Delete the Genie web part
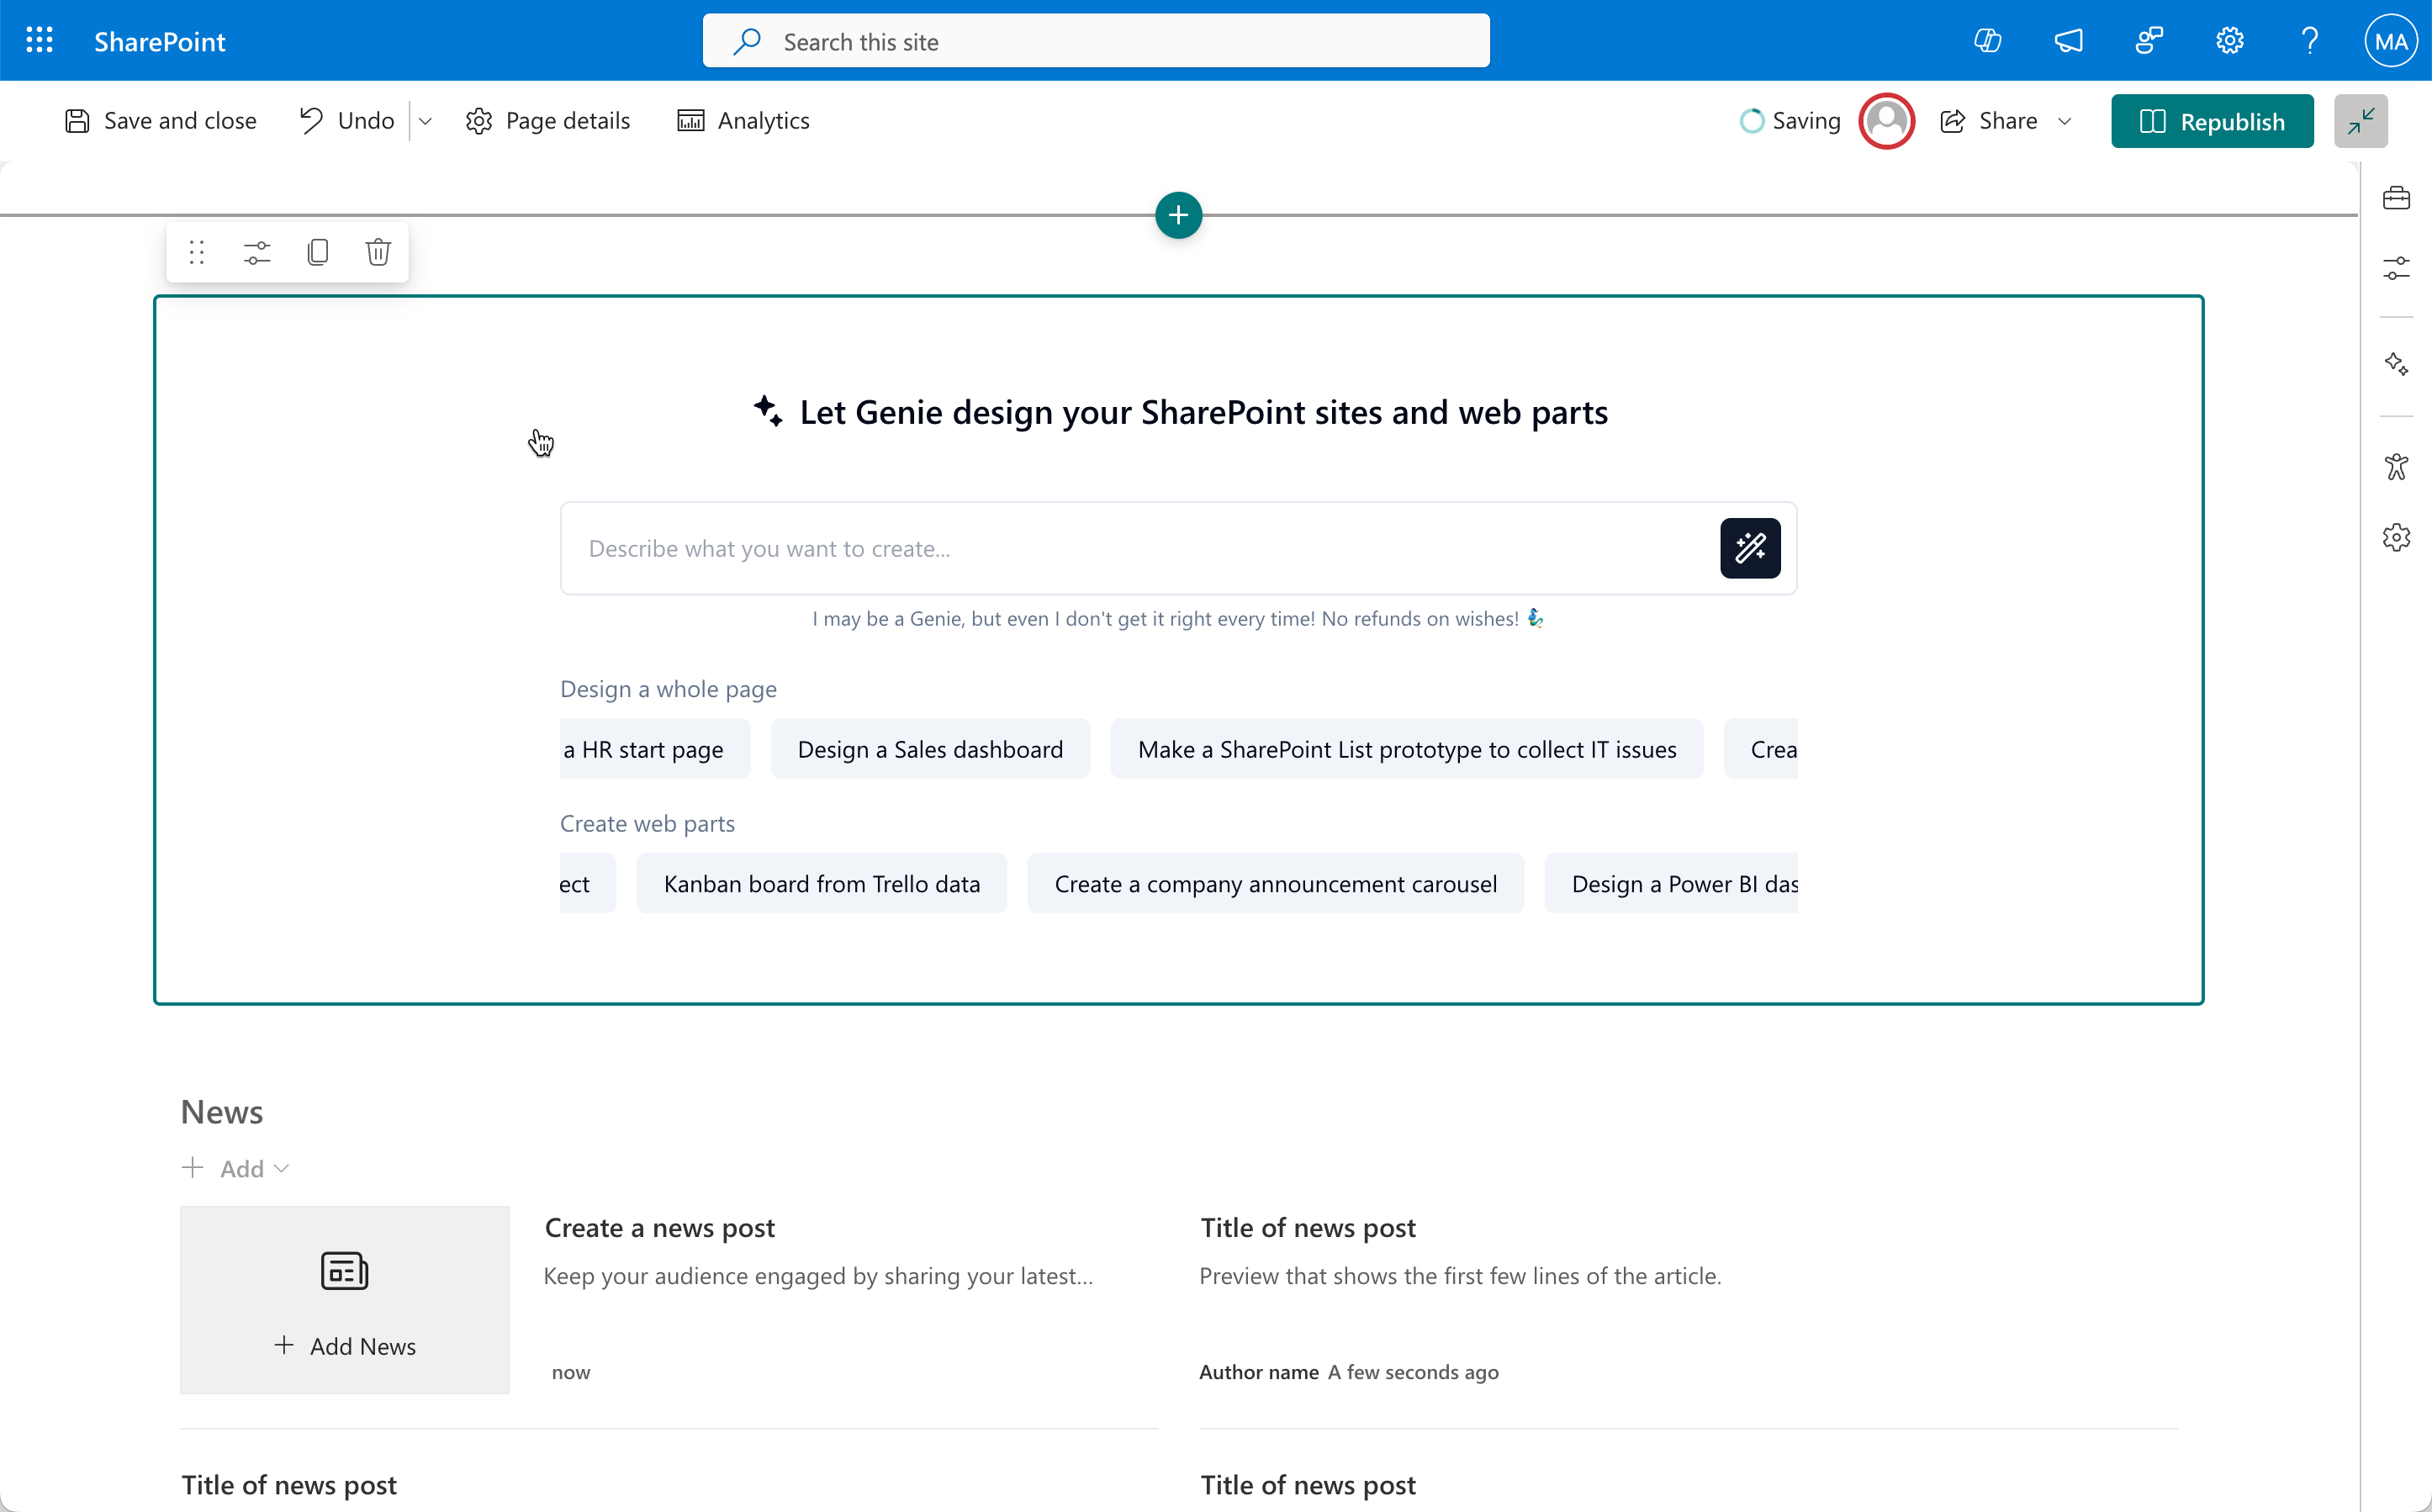The image size is (2432, 1512). click(378, 252)
